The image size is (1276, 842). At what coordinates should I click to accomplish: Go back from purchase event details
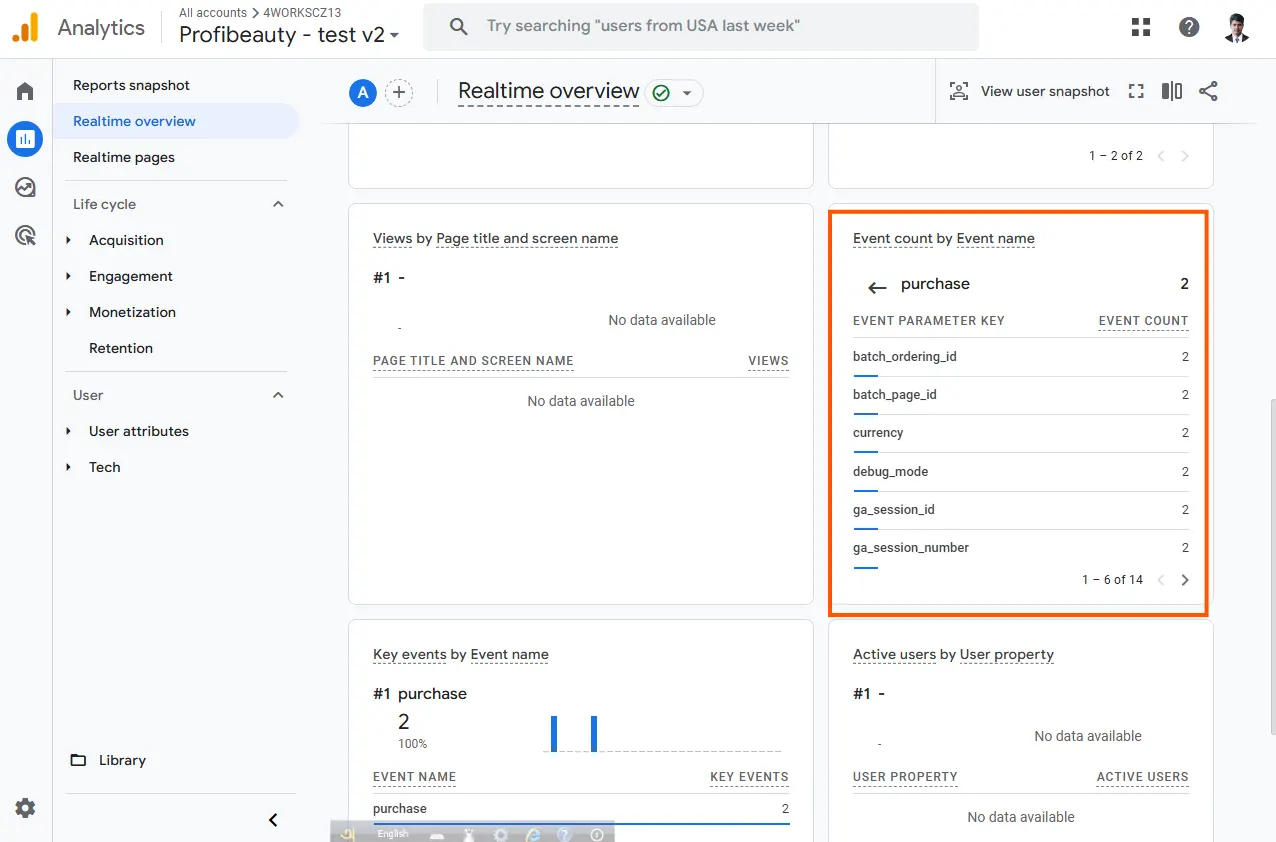(x=877, y=288)
